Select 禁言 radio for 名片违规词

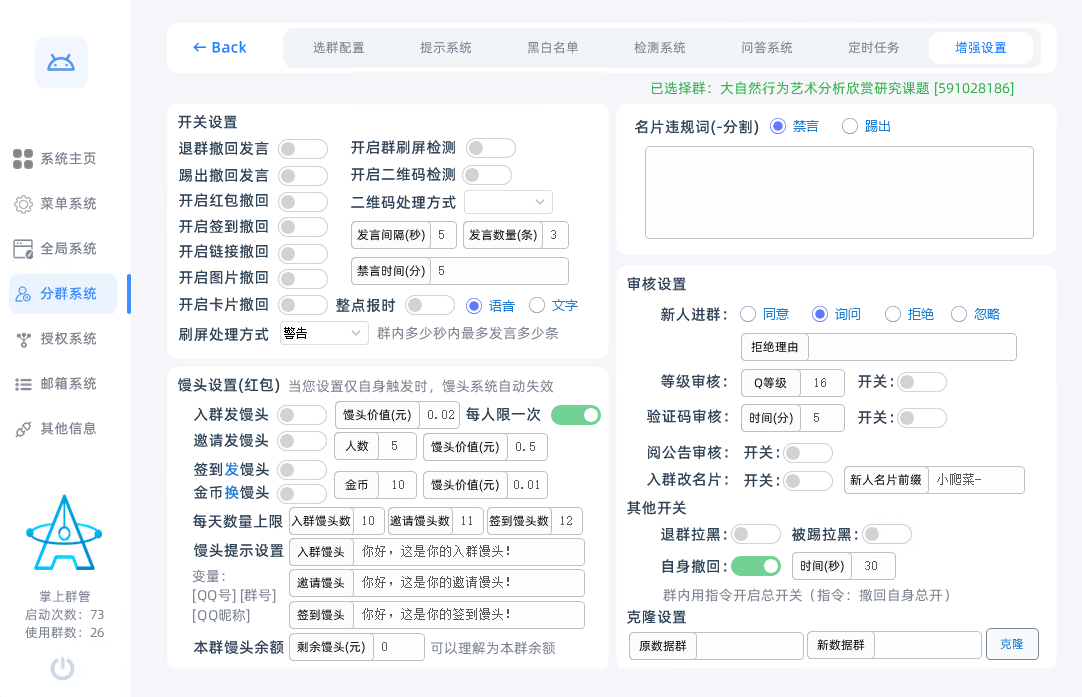click(x=778, y=126)
